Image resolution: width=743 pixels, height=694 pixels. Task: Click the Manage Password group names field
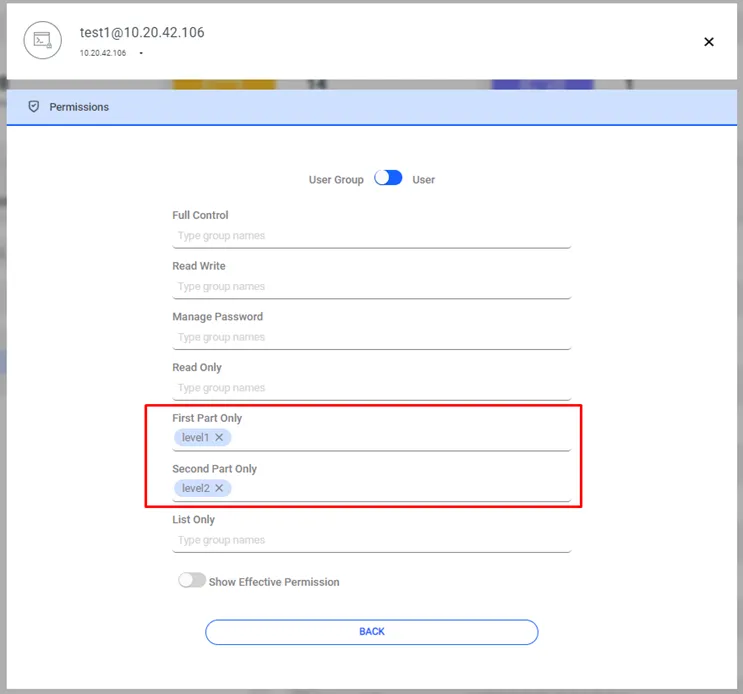(x=372, y=337)
